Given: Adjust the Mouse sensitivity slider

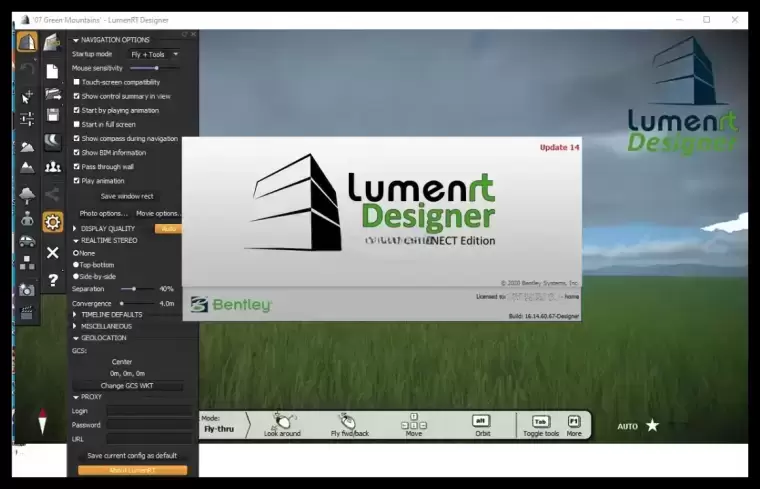Looking at the screenshot, I should (x=156, y=68).
